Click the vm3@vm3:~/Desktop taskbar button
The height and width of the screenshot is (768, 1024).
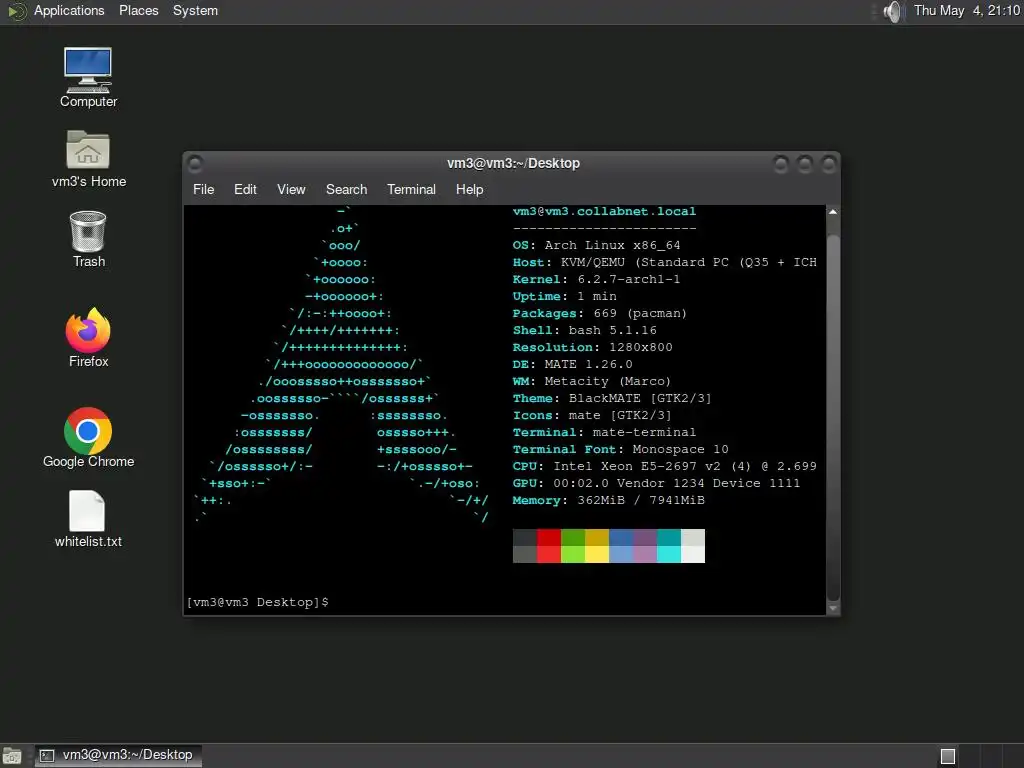pyautogui.click(x=118, y=756)
